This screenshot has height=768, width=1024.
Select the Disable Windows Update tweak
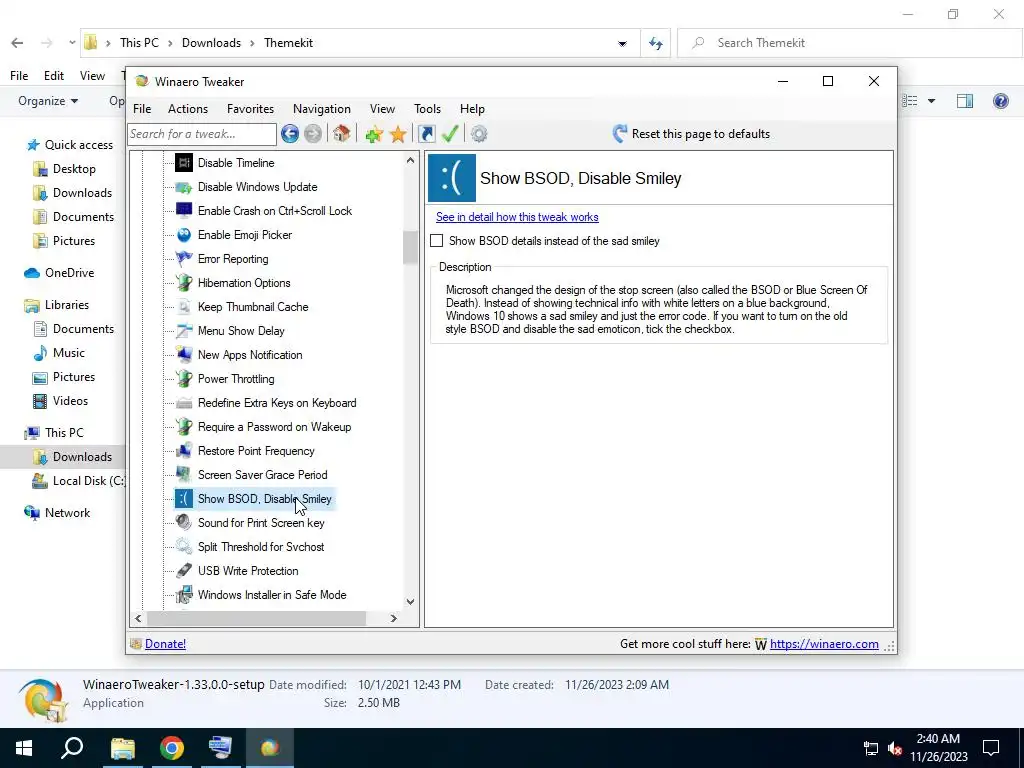tap(257, 187)
